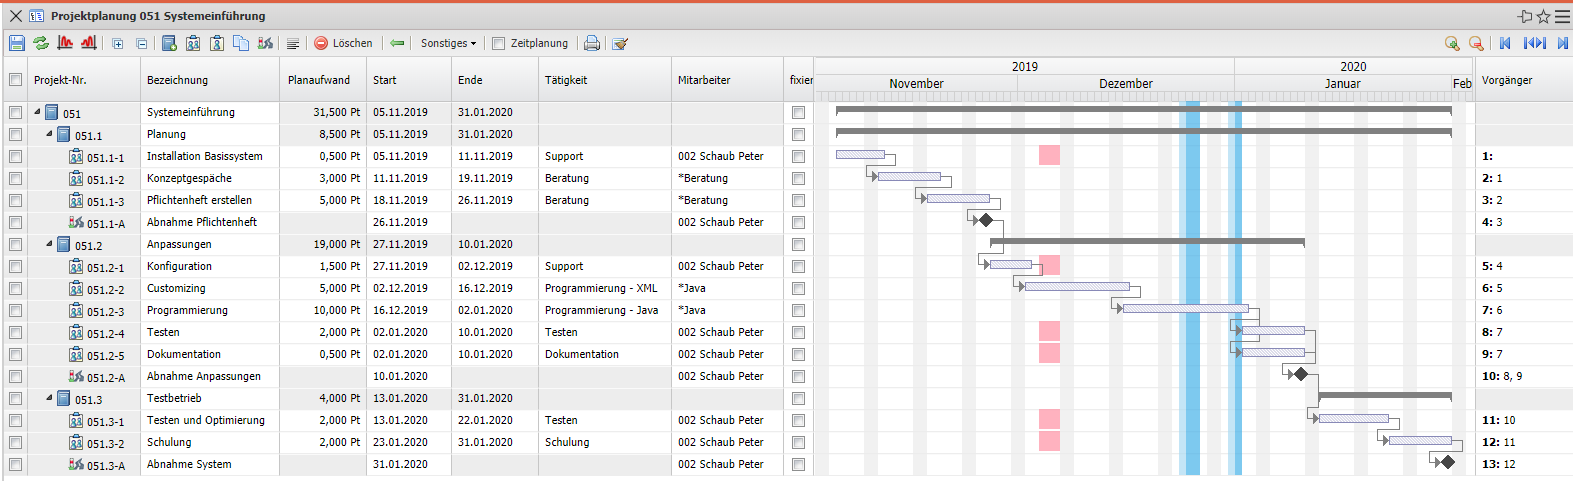Collapse the 051.2 Anpassungen tree node
1573x481 pixels.
(50, 244)
